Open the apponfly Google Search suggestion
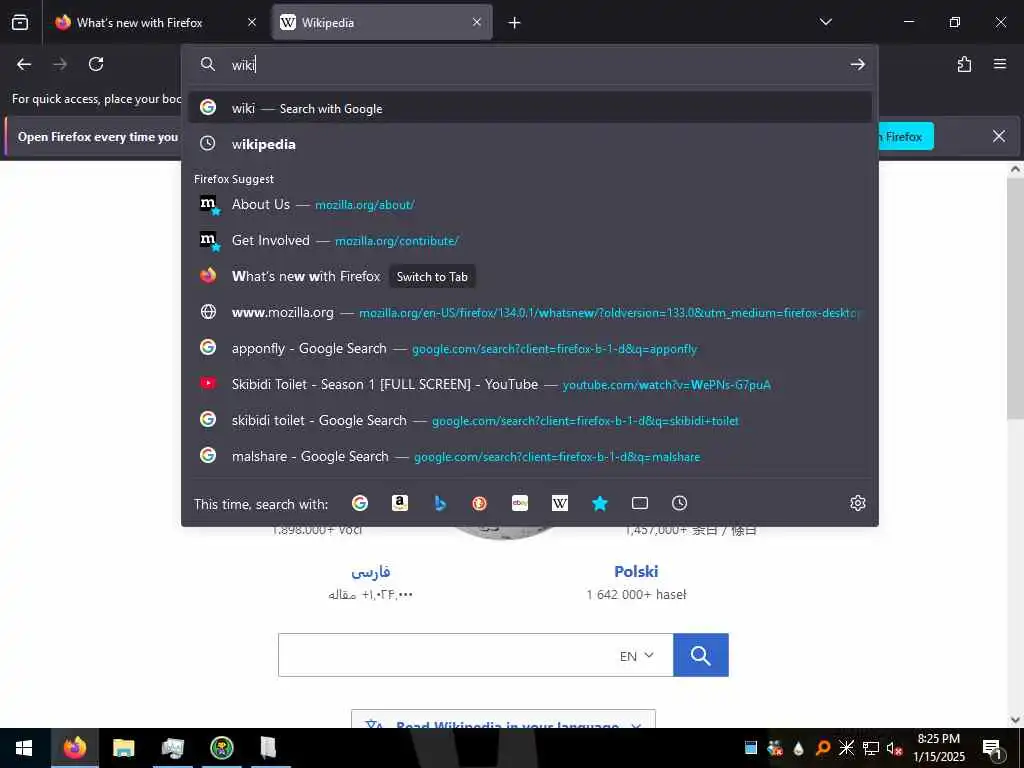1024x768 pixels. (x=530, y=348)
